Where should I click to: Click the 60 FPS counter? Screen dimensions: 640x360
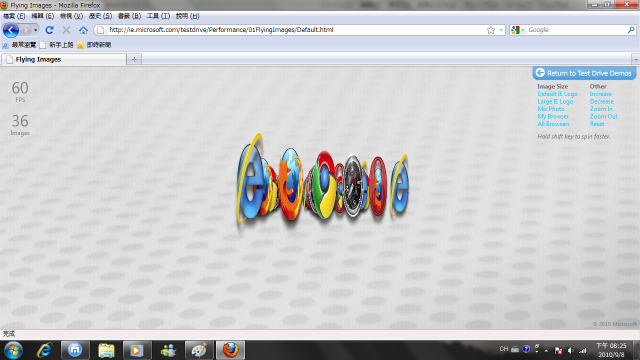[x=20, y=91]
